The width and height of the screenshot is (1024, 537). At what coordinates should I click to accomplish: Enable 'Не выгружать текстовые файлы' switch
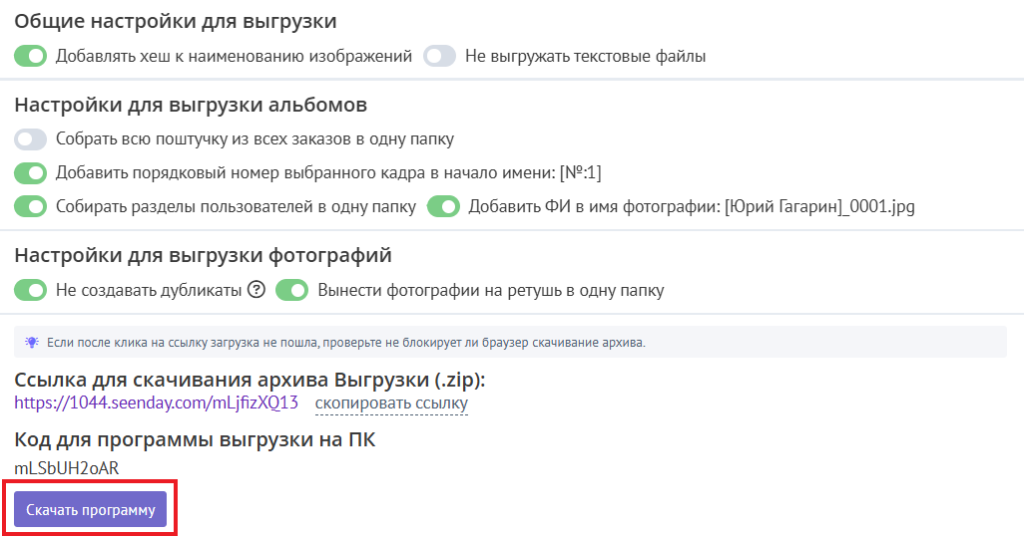pos(439,56)
